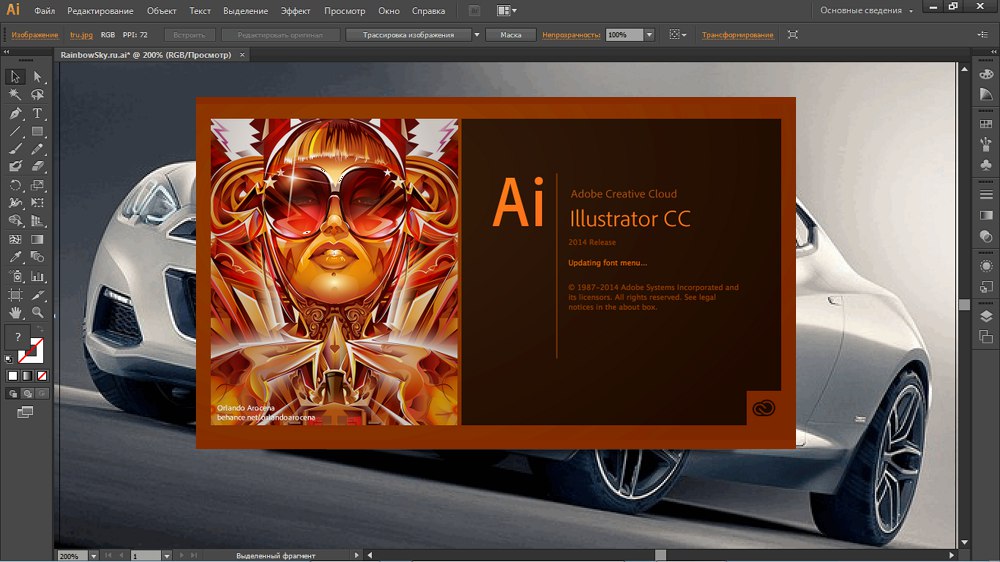This screenshot has height=562, width=1000.
Task: Select the Pen tool
Action: [15, 114]
